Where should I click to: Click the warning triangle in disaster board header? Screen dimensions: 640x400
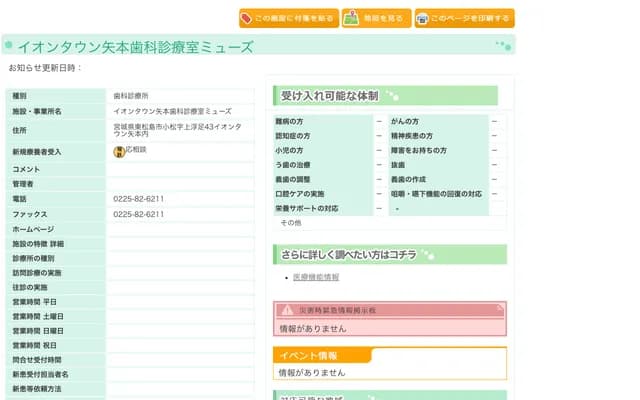click(x=287, y=310)
